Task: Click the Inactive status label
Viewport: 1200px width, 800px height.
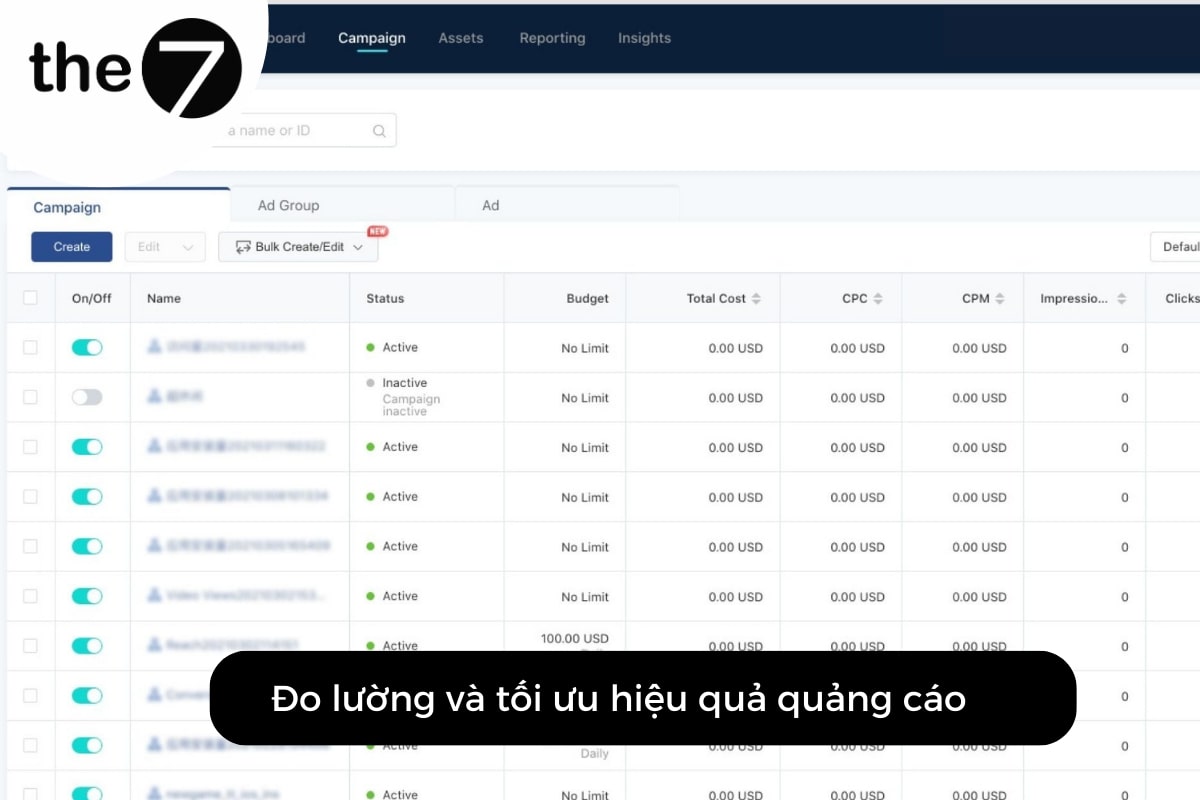Action: (405, 383)
